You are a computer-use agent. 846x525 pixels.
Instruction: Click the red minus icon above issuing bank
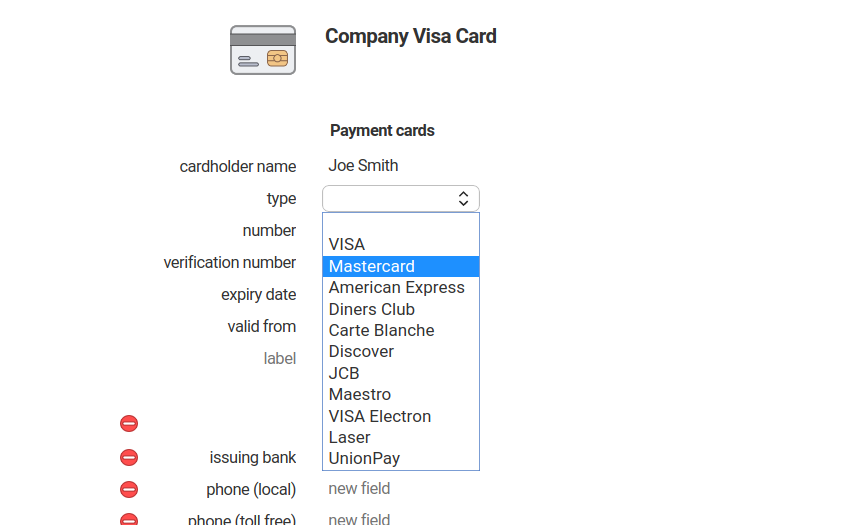pyautogui.click(x=129, y=423)
